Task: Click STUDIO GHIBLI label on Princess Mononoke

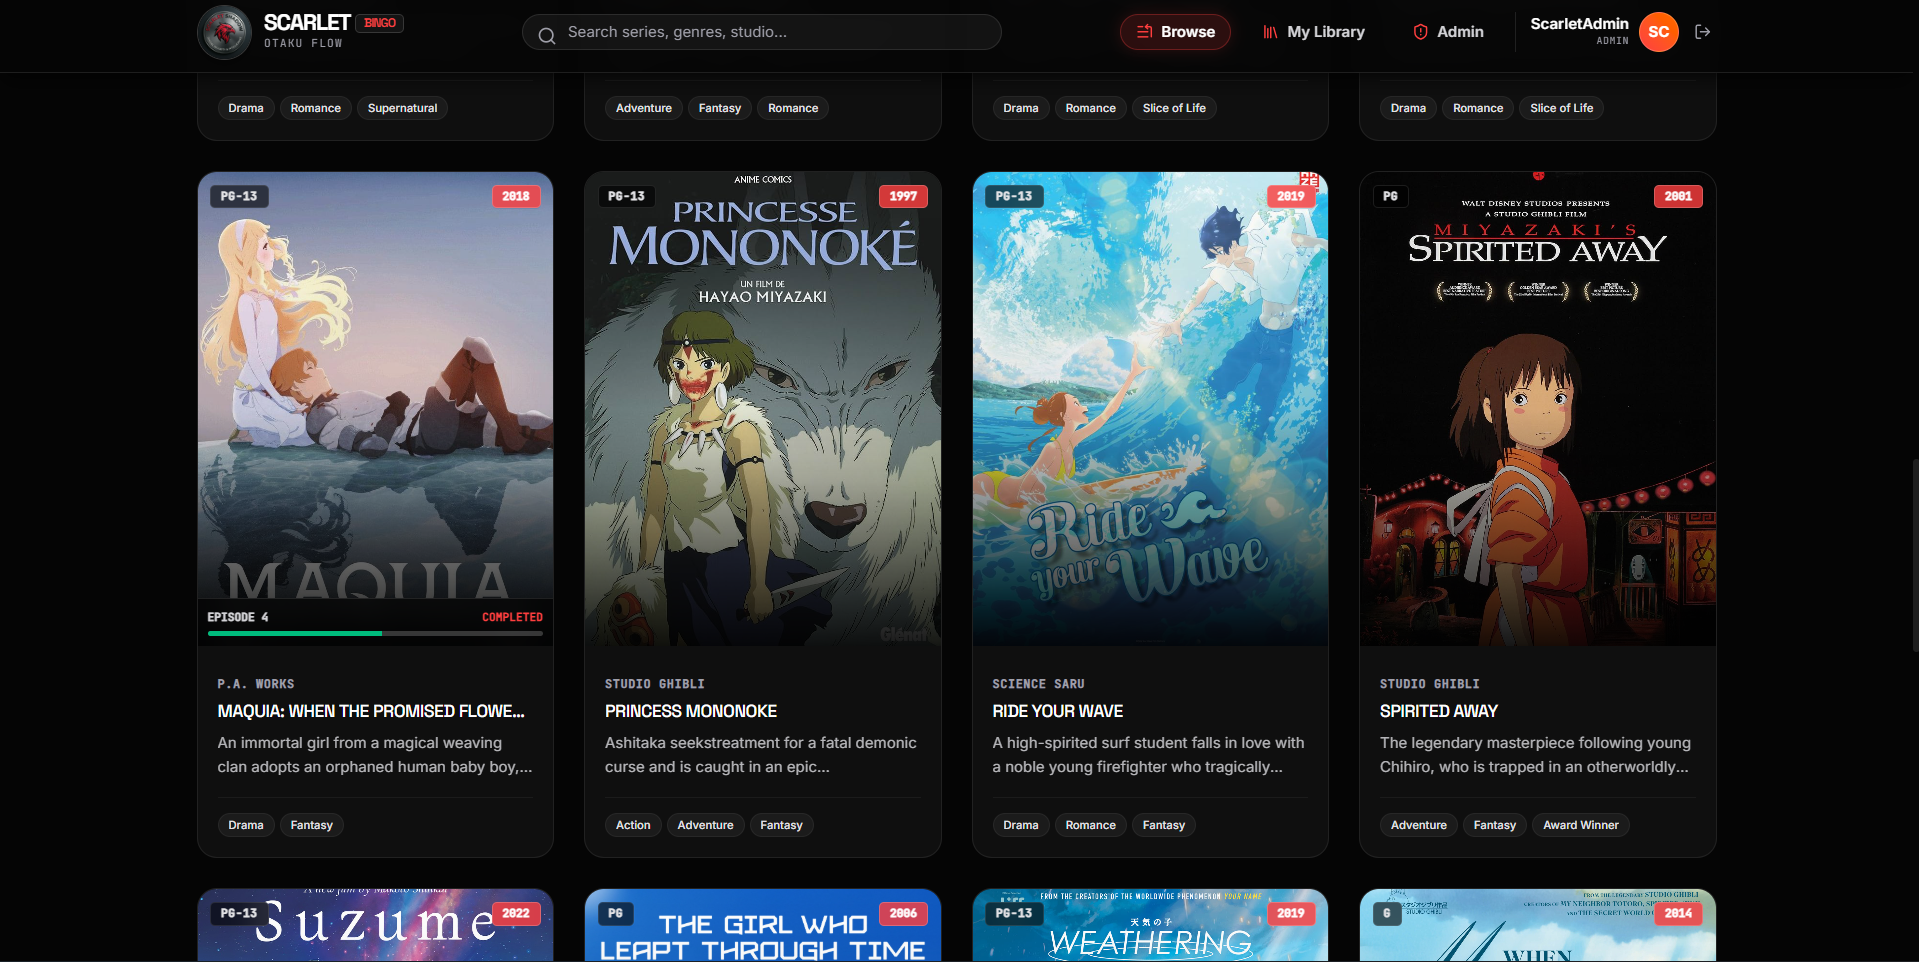Action: [655, 684]
